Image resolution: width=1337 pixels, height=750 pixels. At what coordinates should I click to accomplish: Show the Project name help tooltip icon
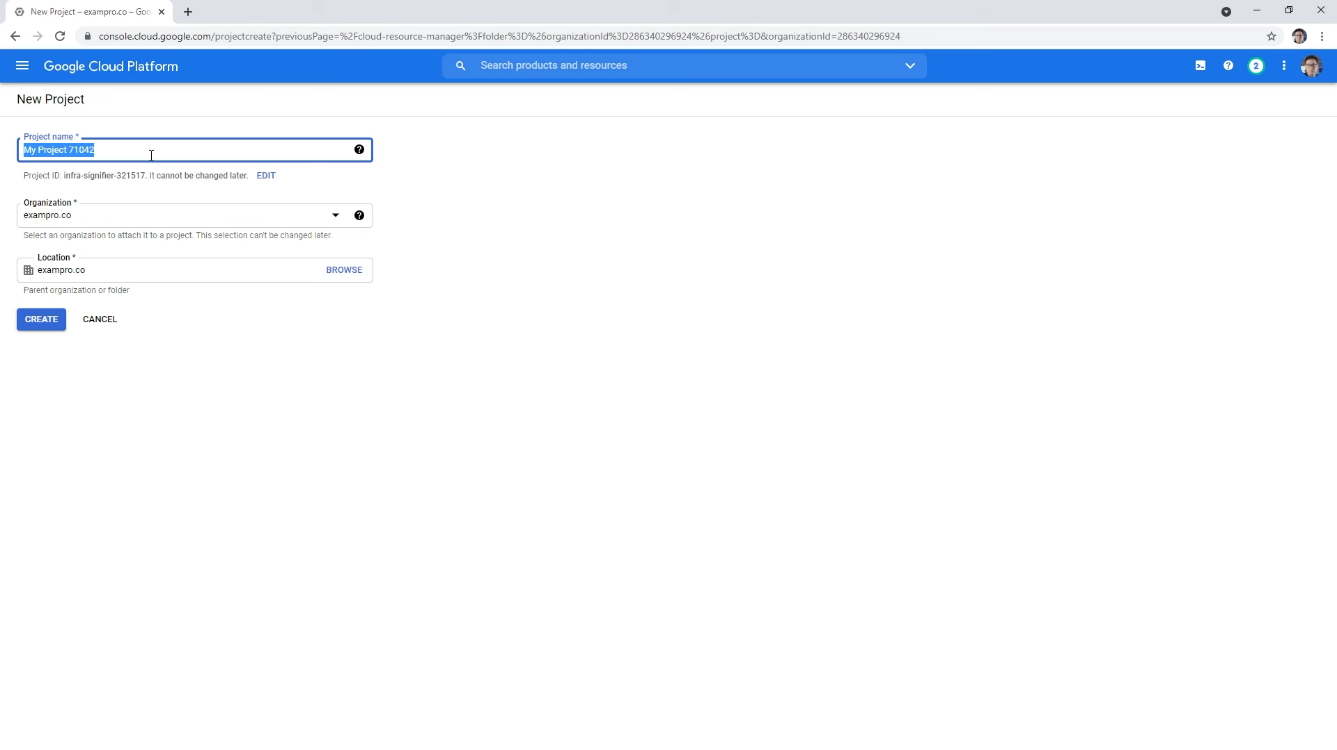[x=359, y=150]
